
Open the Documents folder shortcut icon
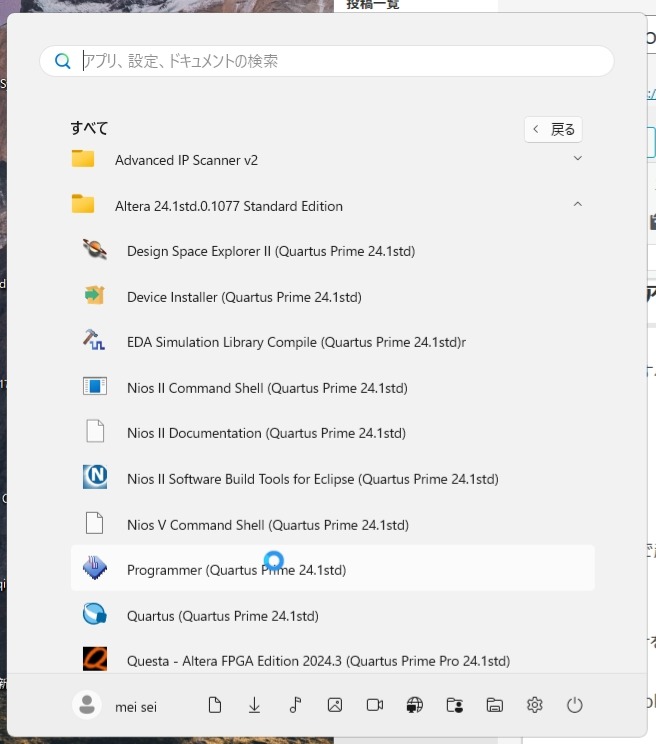point(214,705)
